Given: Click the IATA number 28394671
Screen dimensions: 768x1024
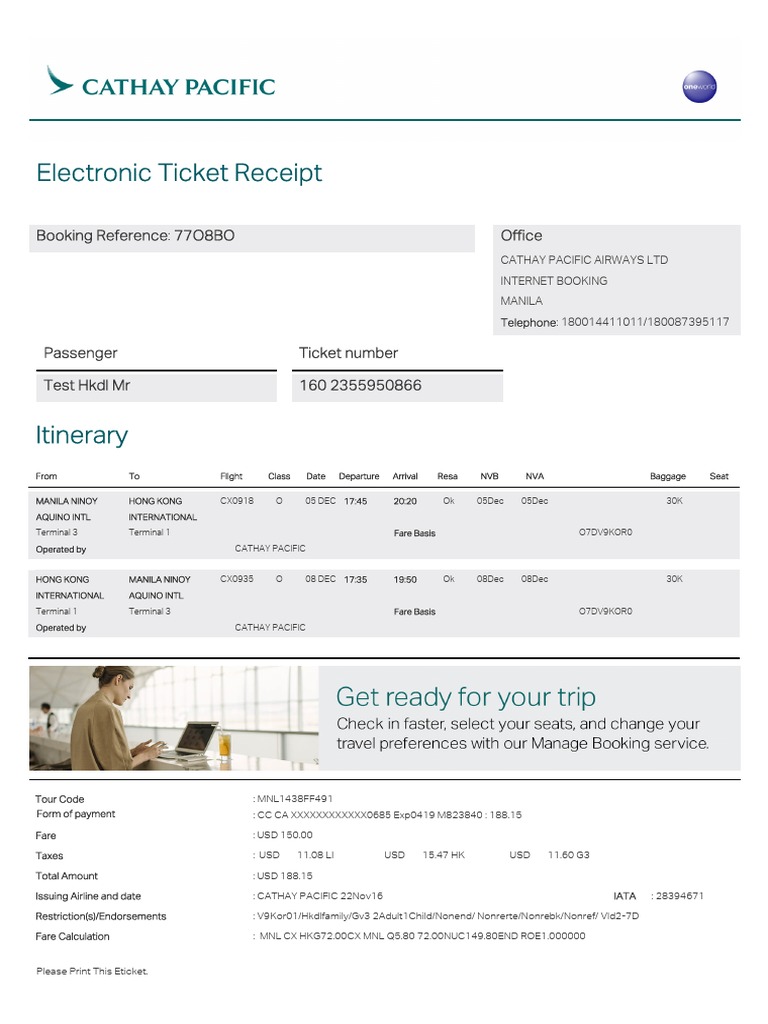Looking at the screenshot, I should pos(677,896).
